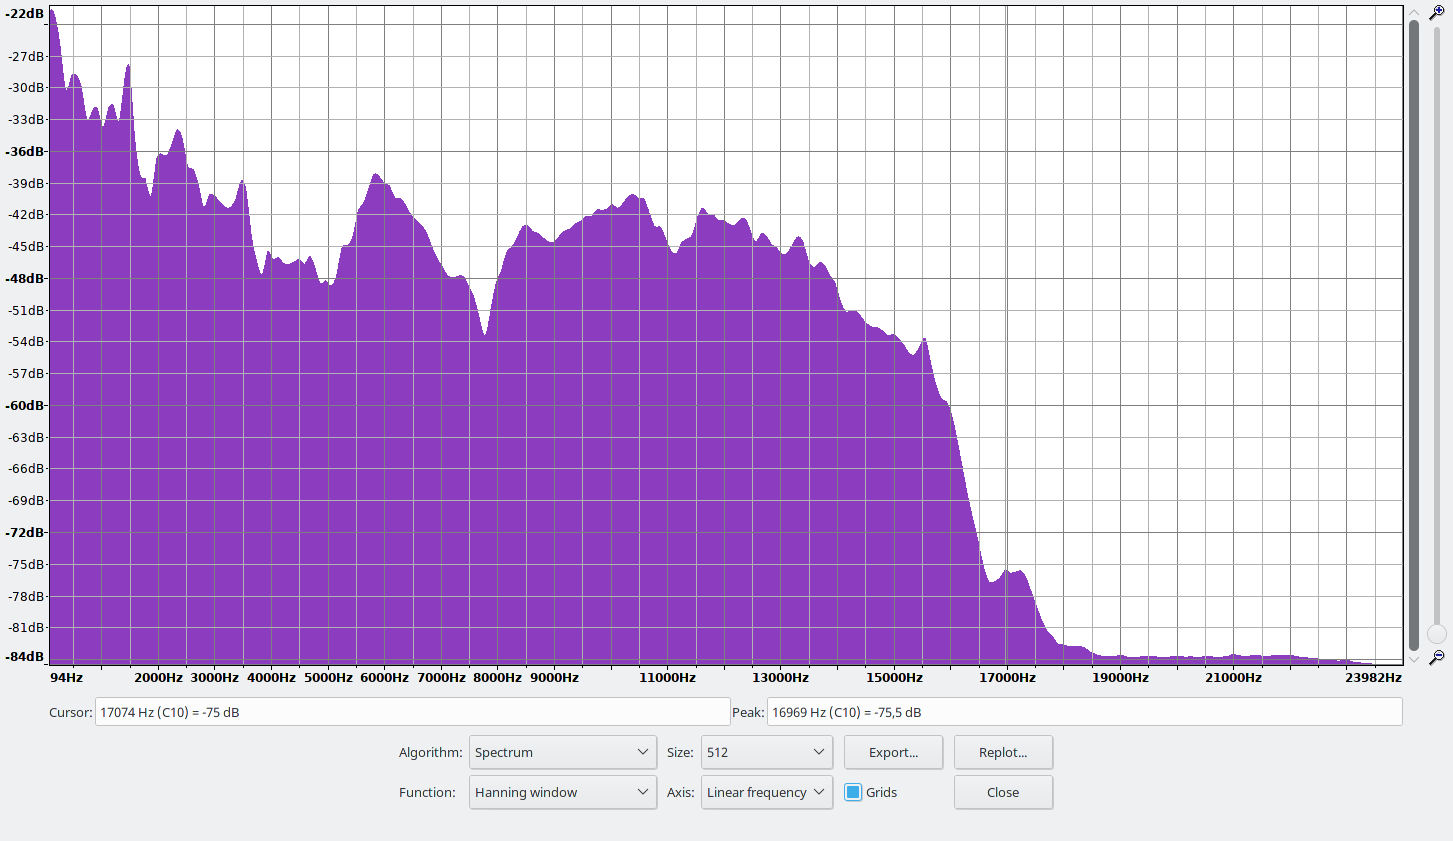Click the -60dB axis label
1453x841 pixels.
point(25,405)
